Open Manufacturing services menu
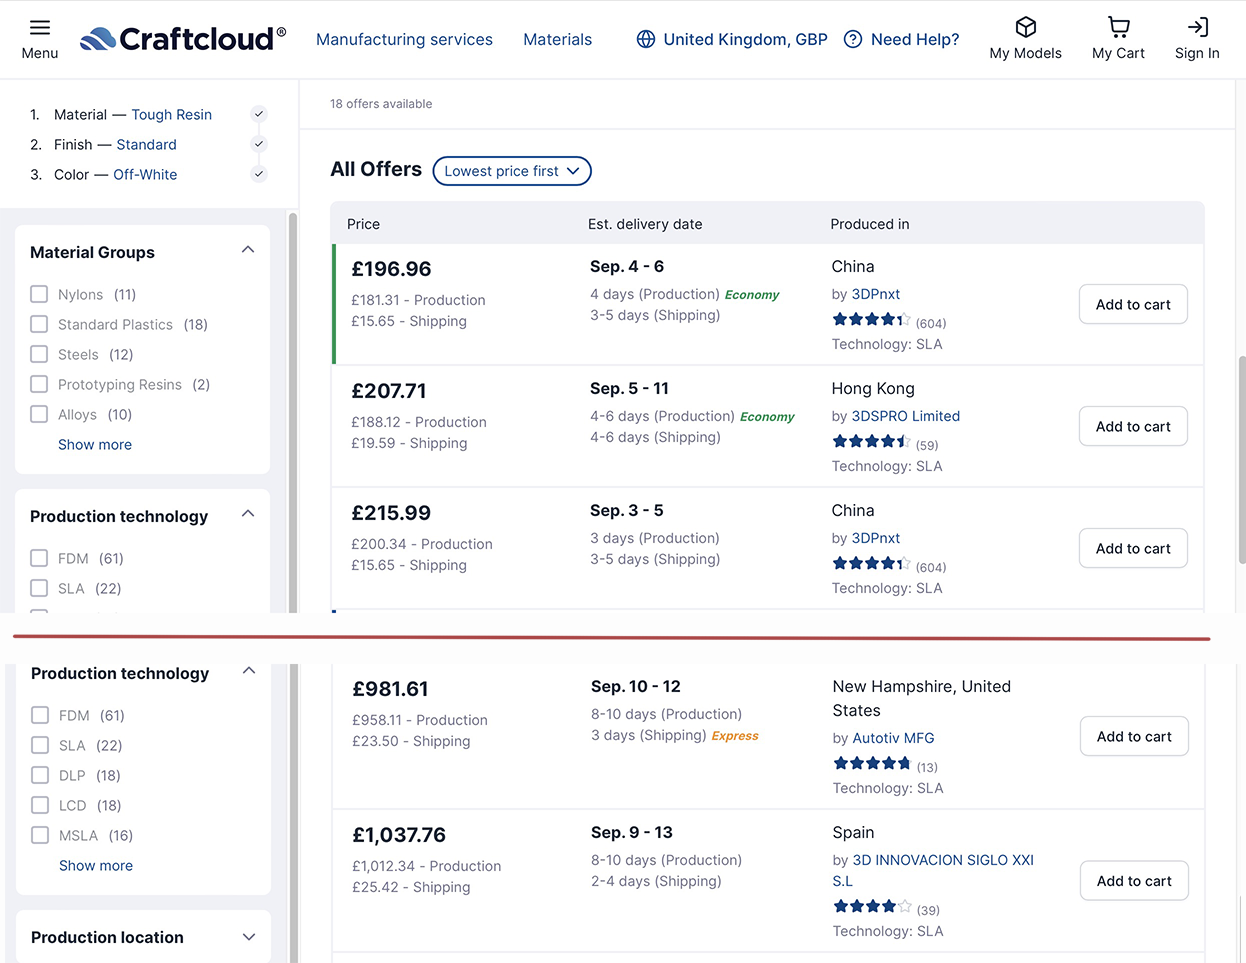1246x963 pixels. [404, 39]
